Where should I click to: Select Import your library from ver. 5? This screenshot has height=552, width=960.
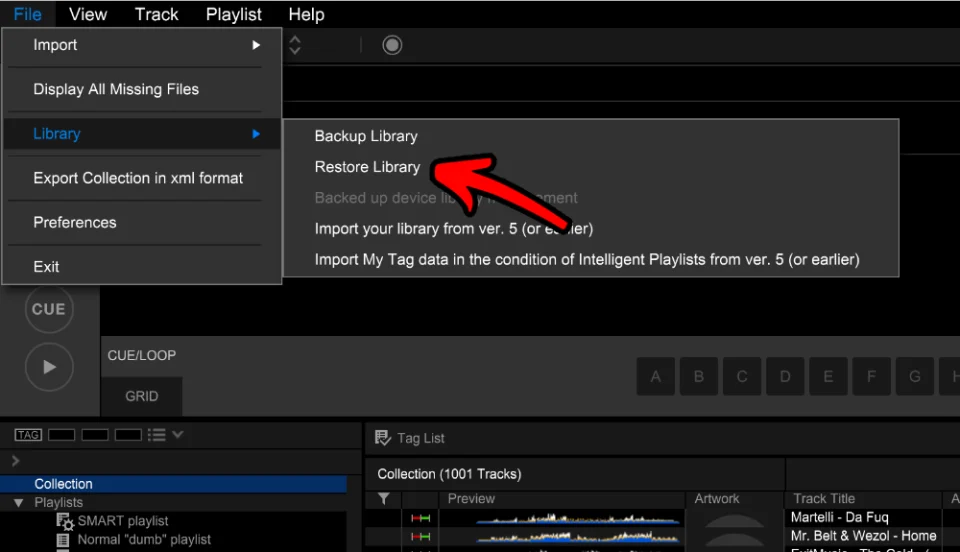point(454,229)
